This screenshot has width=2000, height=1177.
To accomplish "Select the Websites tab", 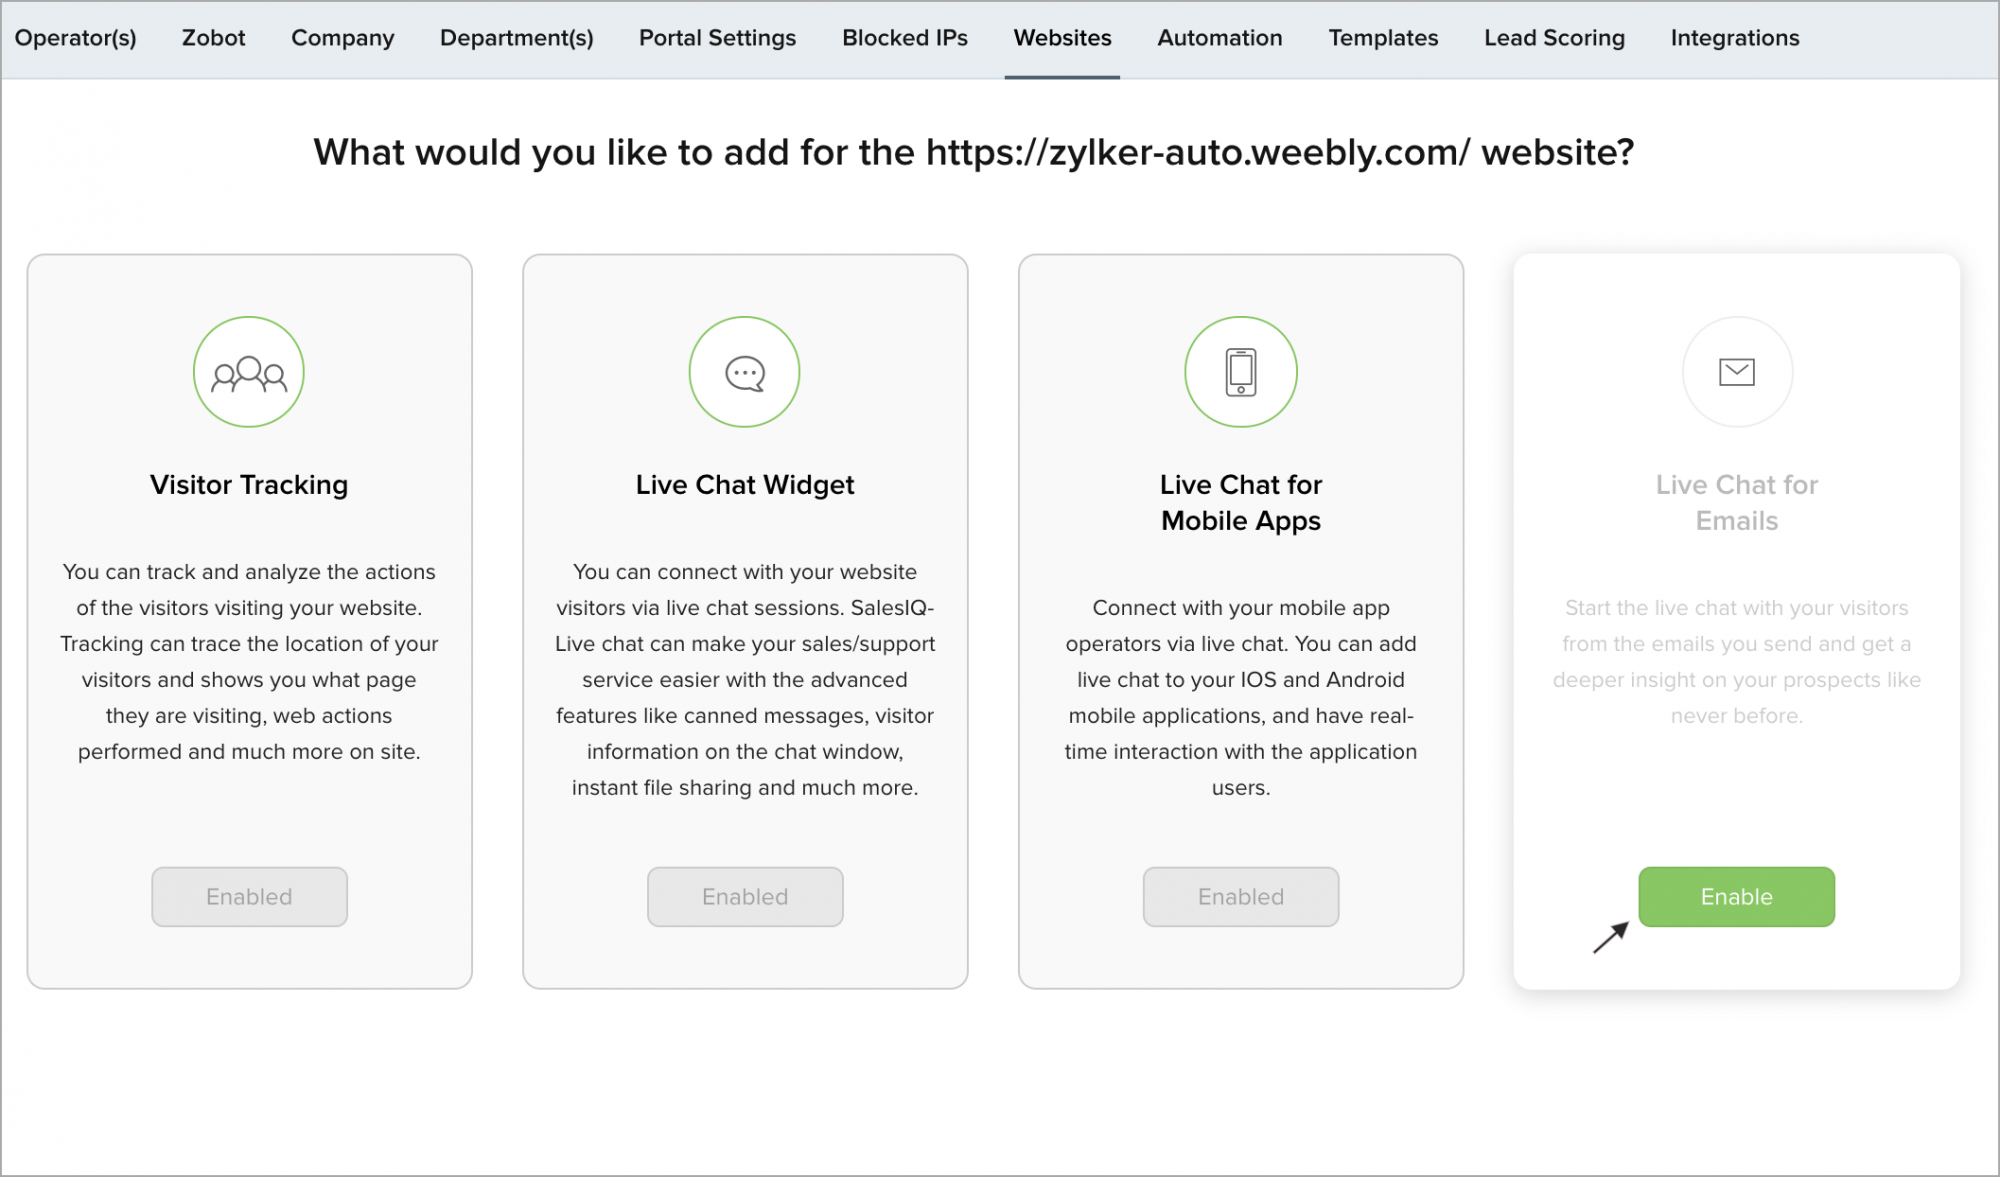I will click(x=1062, y=38).
